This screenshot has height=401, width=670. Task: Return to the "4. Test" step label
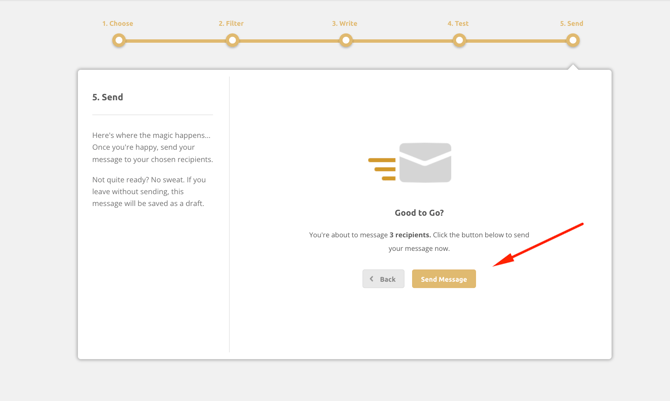[458, 23]
